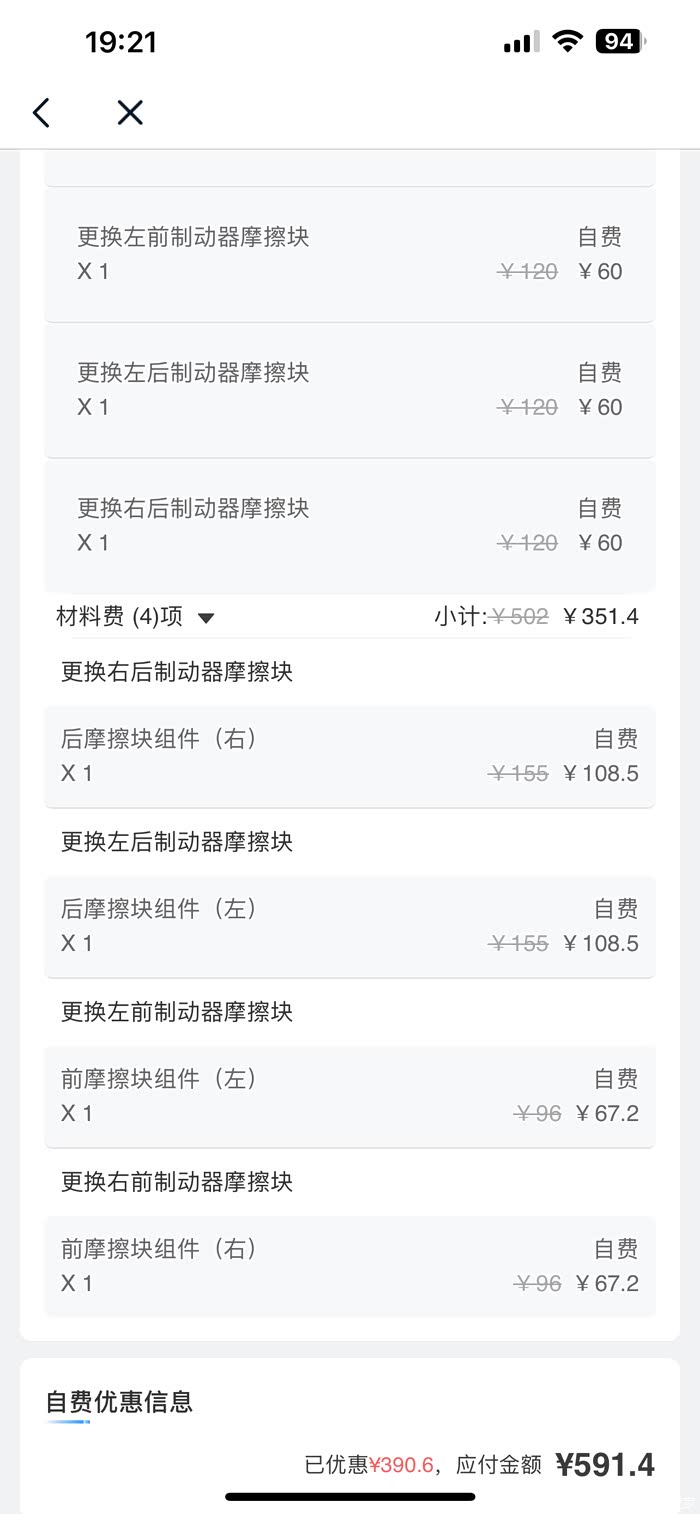Open the 后摩擦块组件（左） parts card
Viewport: 700px width, 1514px height.
tap(350, 926)
